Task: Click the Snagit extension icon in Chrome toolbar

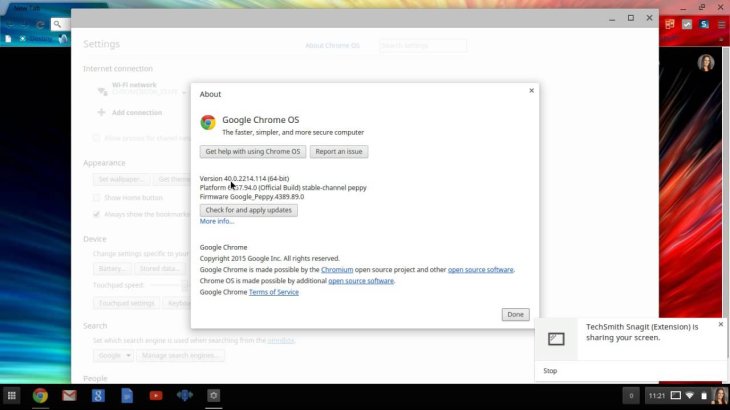Action: click(704, 24)
